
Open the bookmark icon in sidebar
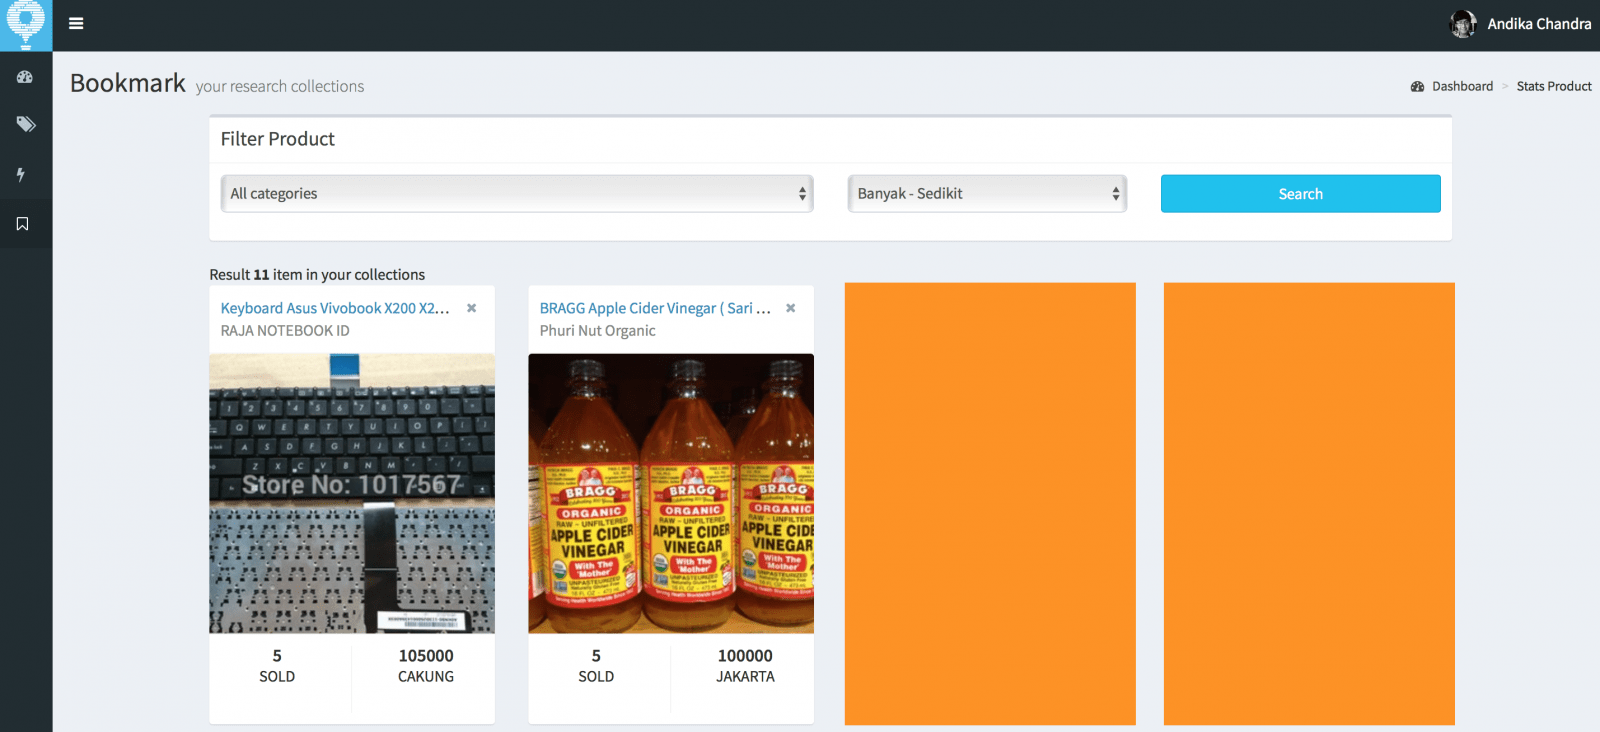point(22,224)
